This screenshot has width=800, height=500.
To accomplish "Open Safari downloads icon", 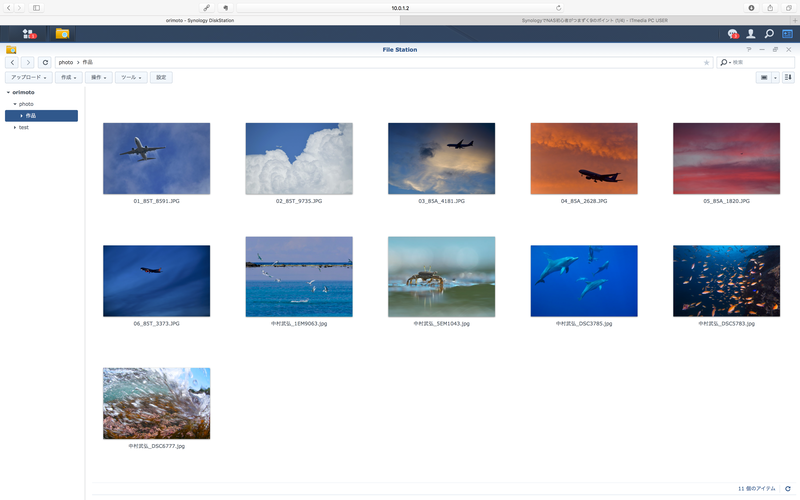I will [752, 8].
